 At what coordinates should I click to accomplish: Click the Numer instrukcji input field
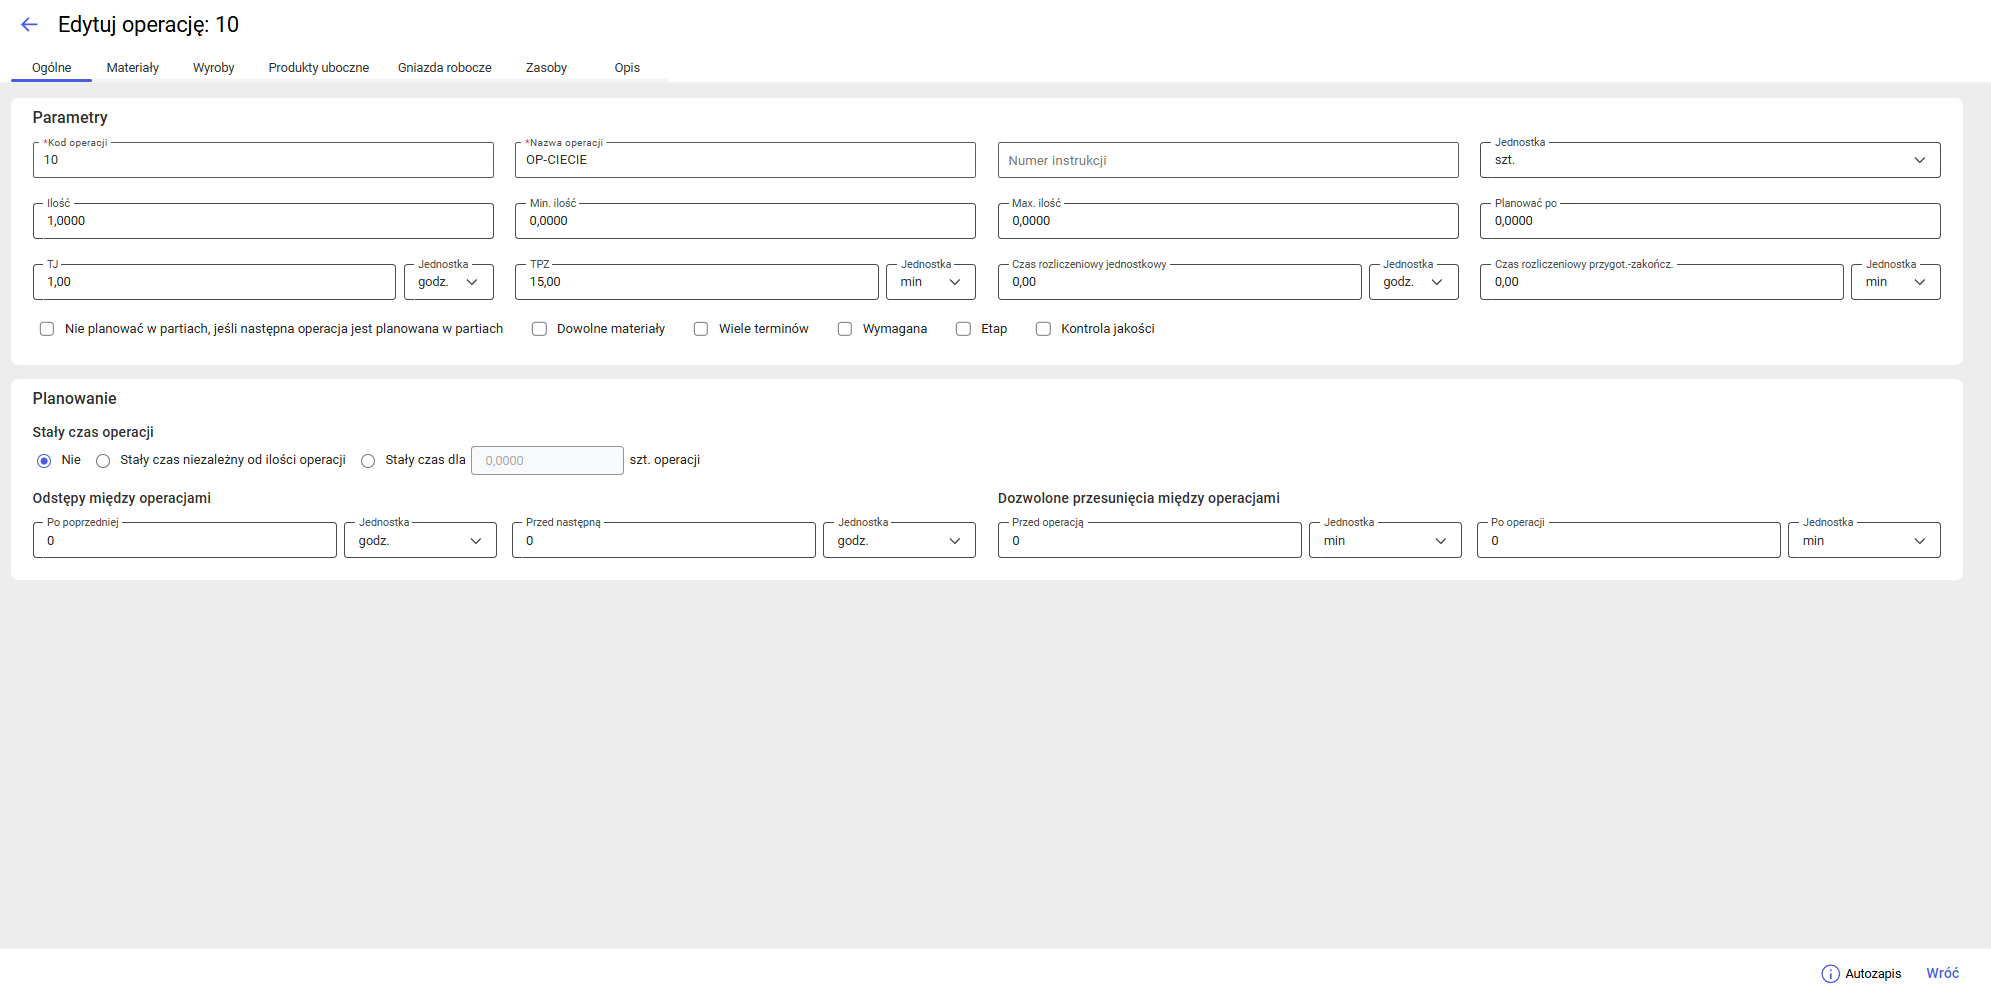click(x=1227, y=160)
